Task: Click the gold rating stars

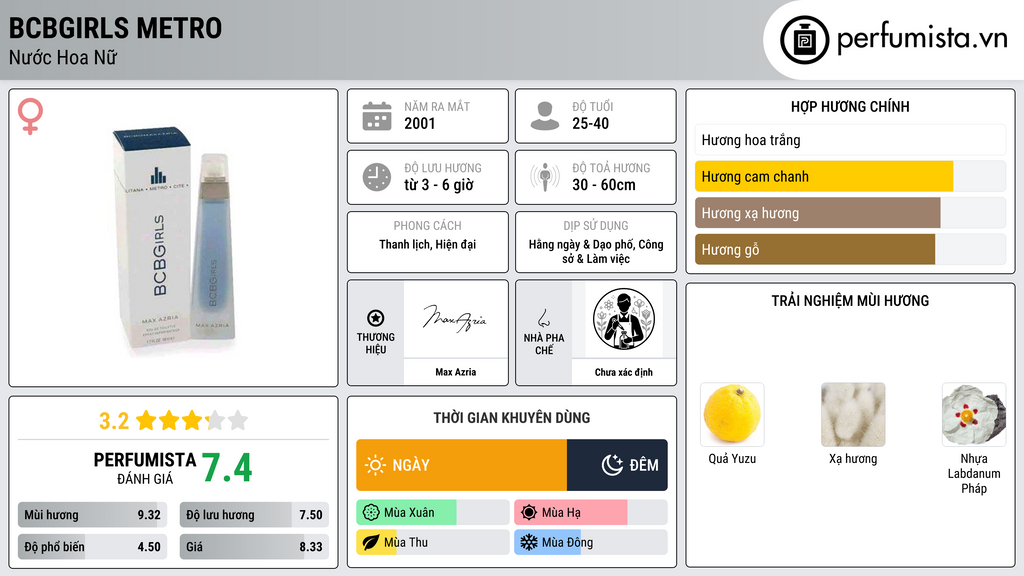Action: [191, 421]
